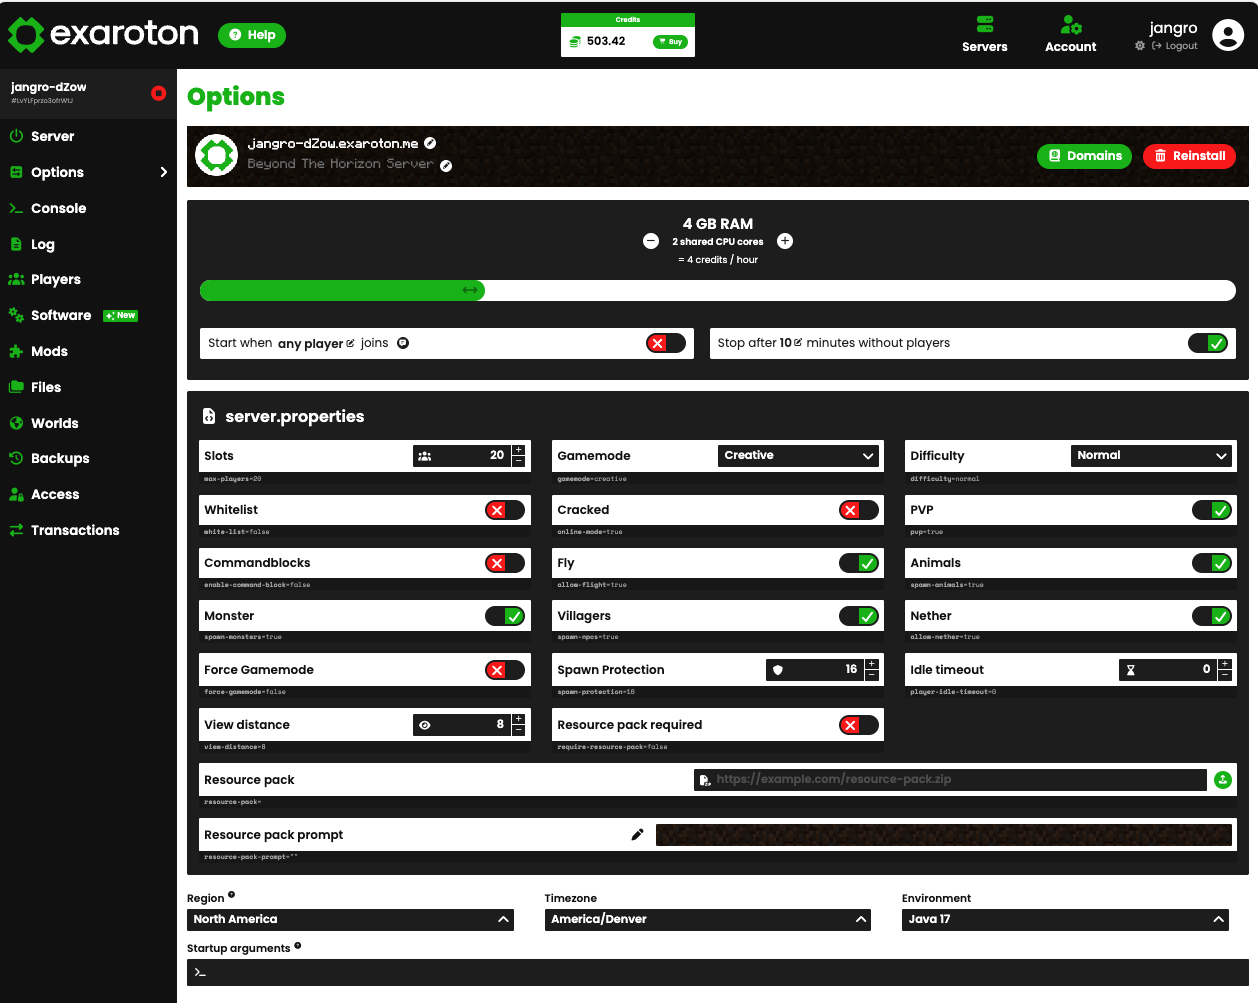Screen dimensions: 1258x1003
Task: Click the red Reinstall button
Action: [x=1190, y=156]
